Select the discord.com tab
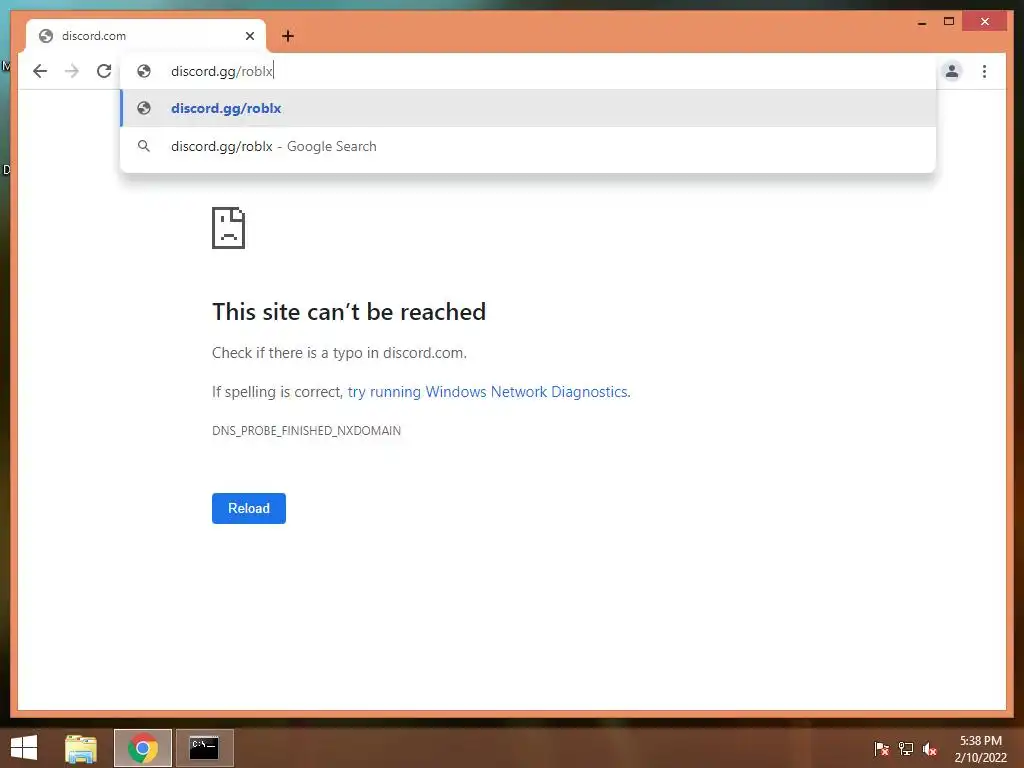Image resolution: width=1024 pixels, height=768 pixels. click(x=146, y=36)
